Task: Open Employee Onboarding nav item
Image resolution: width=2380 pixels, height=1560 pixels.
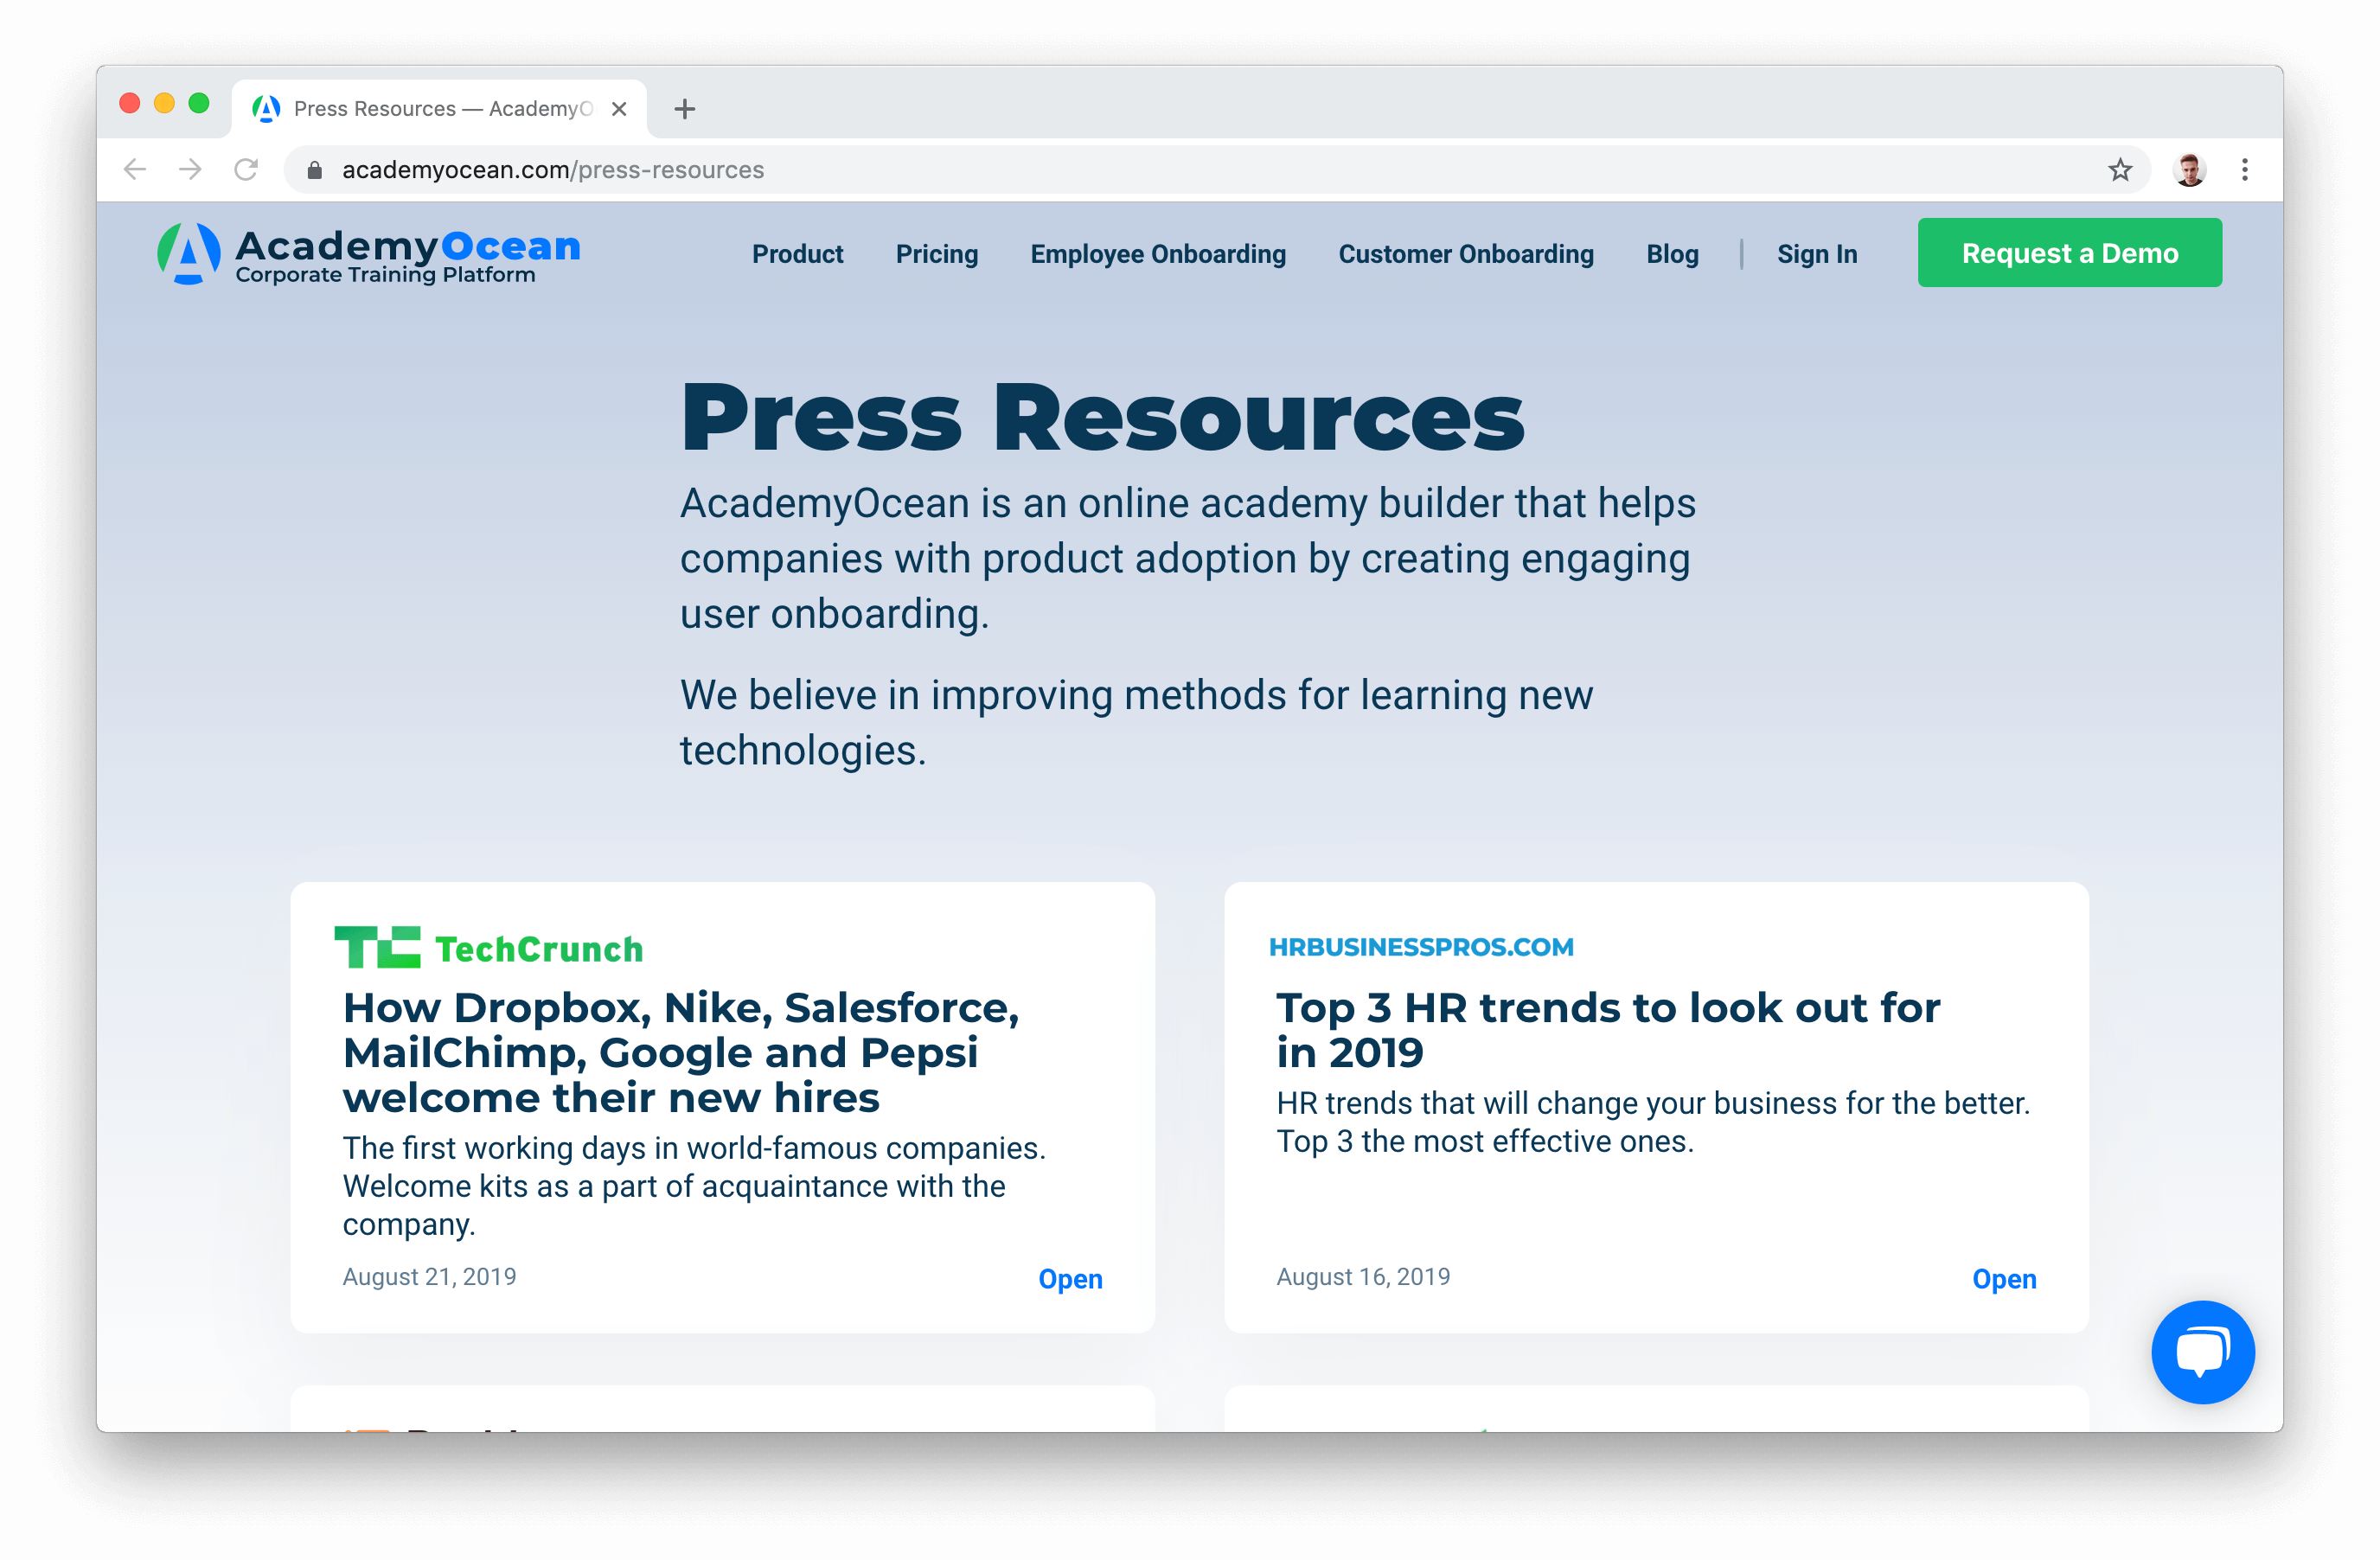Action: (1158, 254)
